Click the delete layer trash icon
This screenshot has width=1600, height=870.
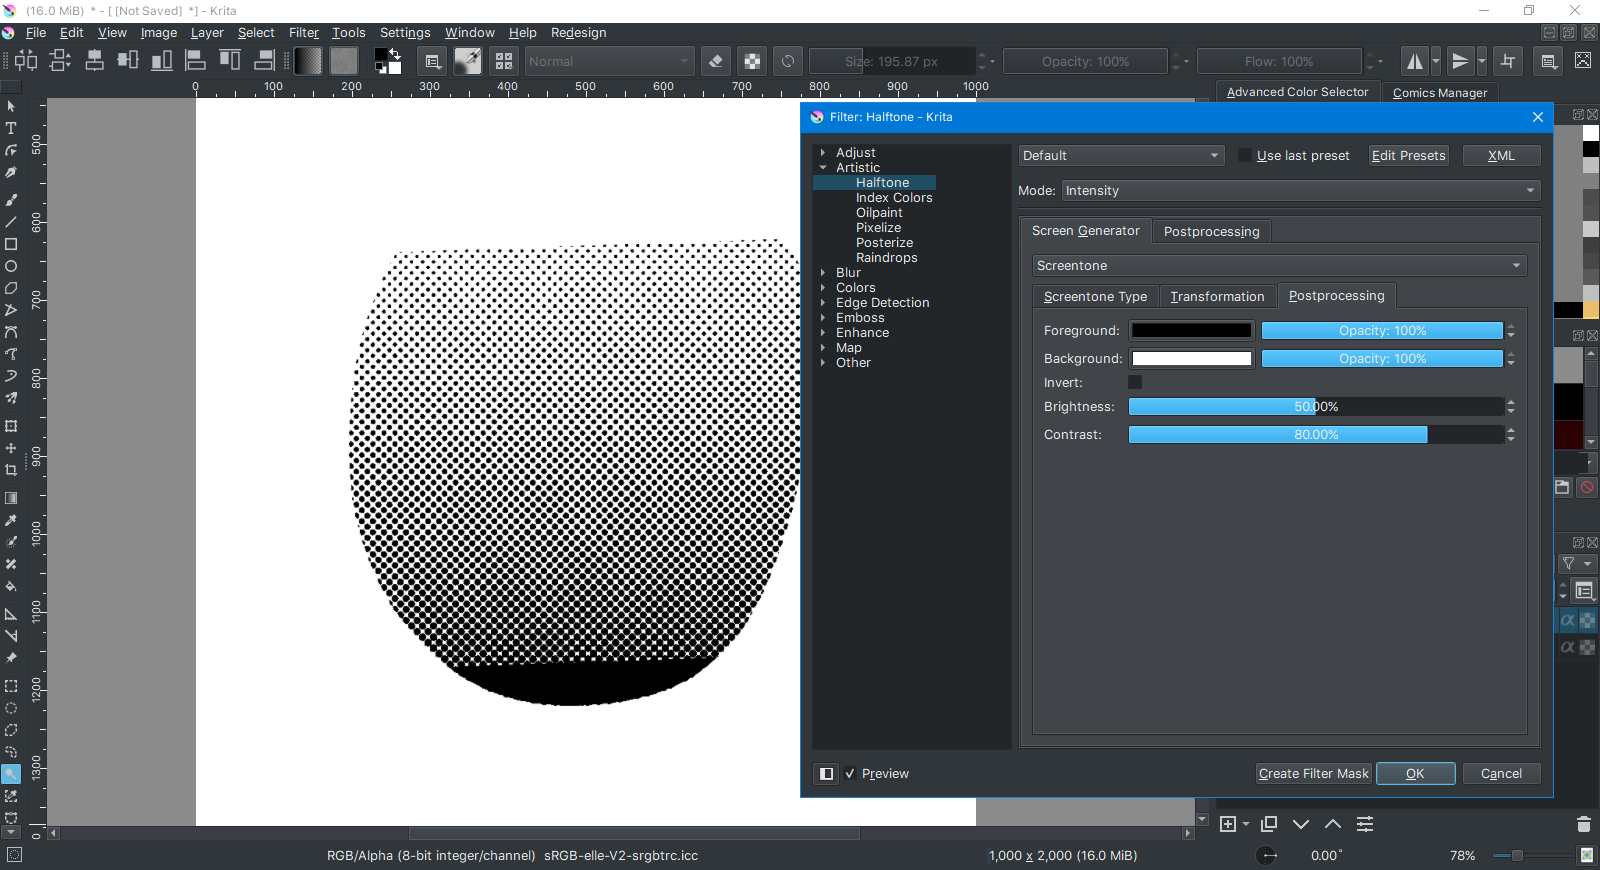(1583, 824)
